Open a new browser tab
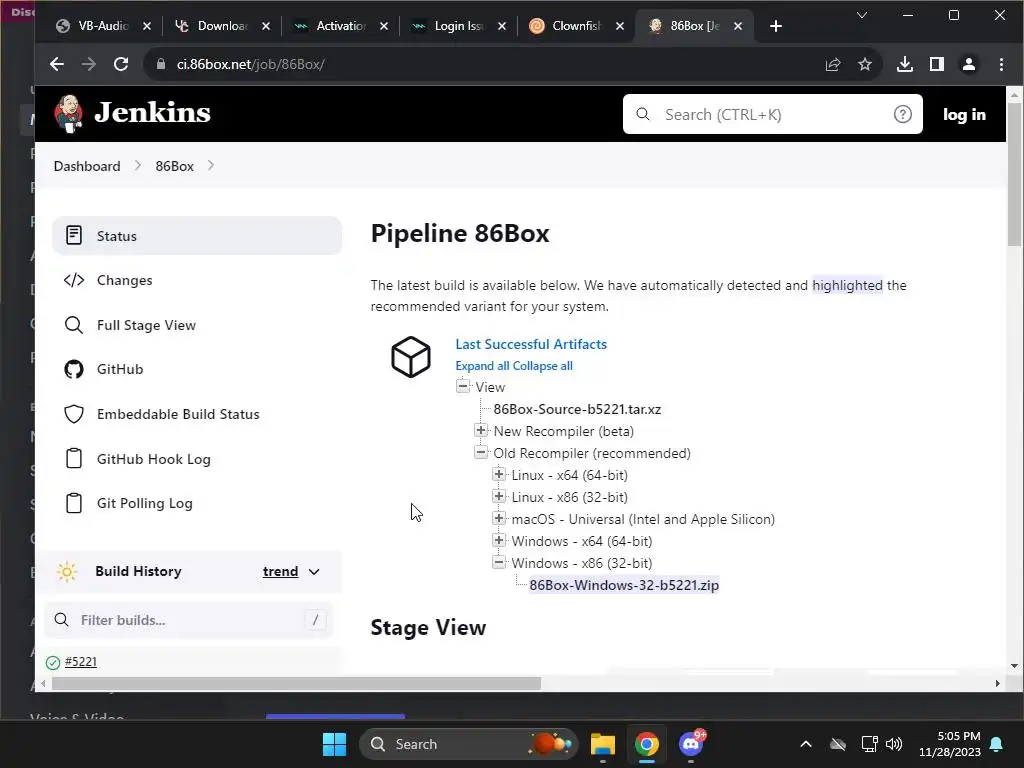 pos(776,26)
